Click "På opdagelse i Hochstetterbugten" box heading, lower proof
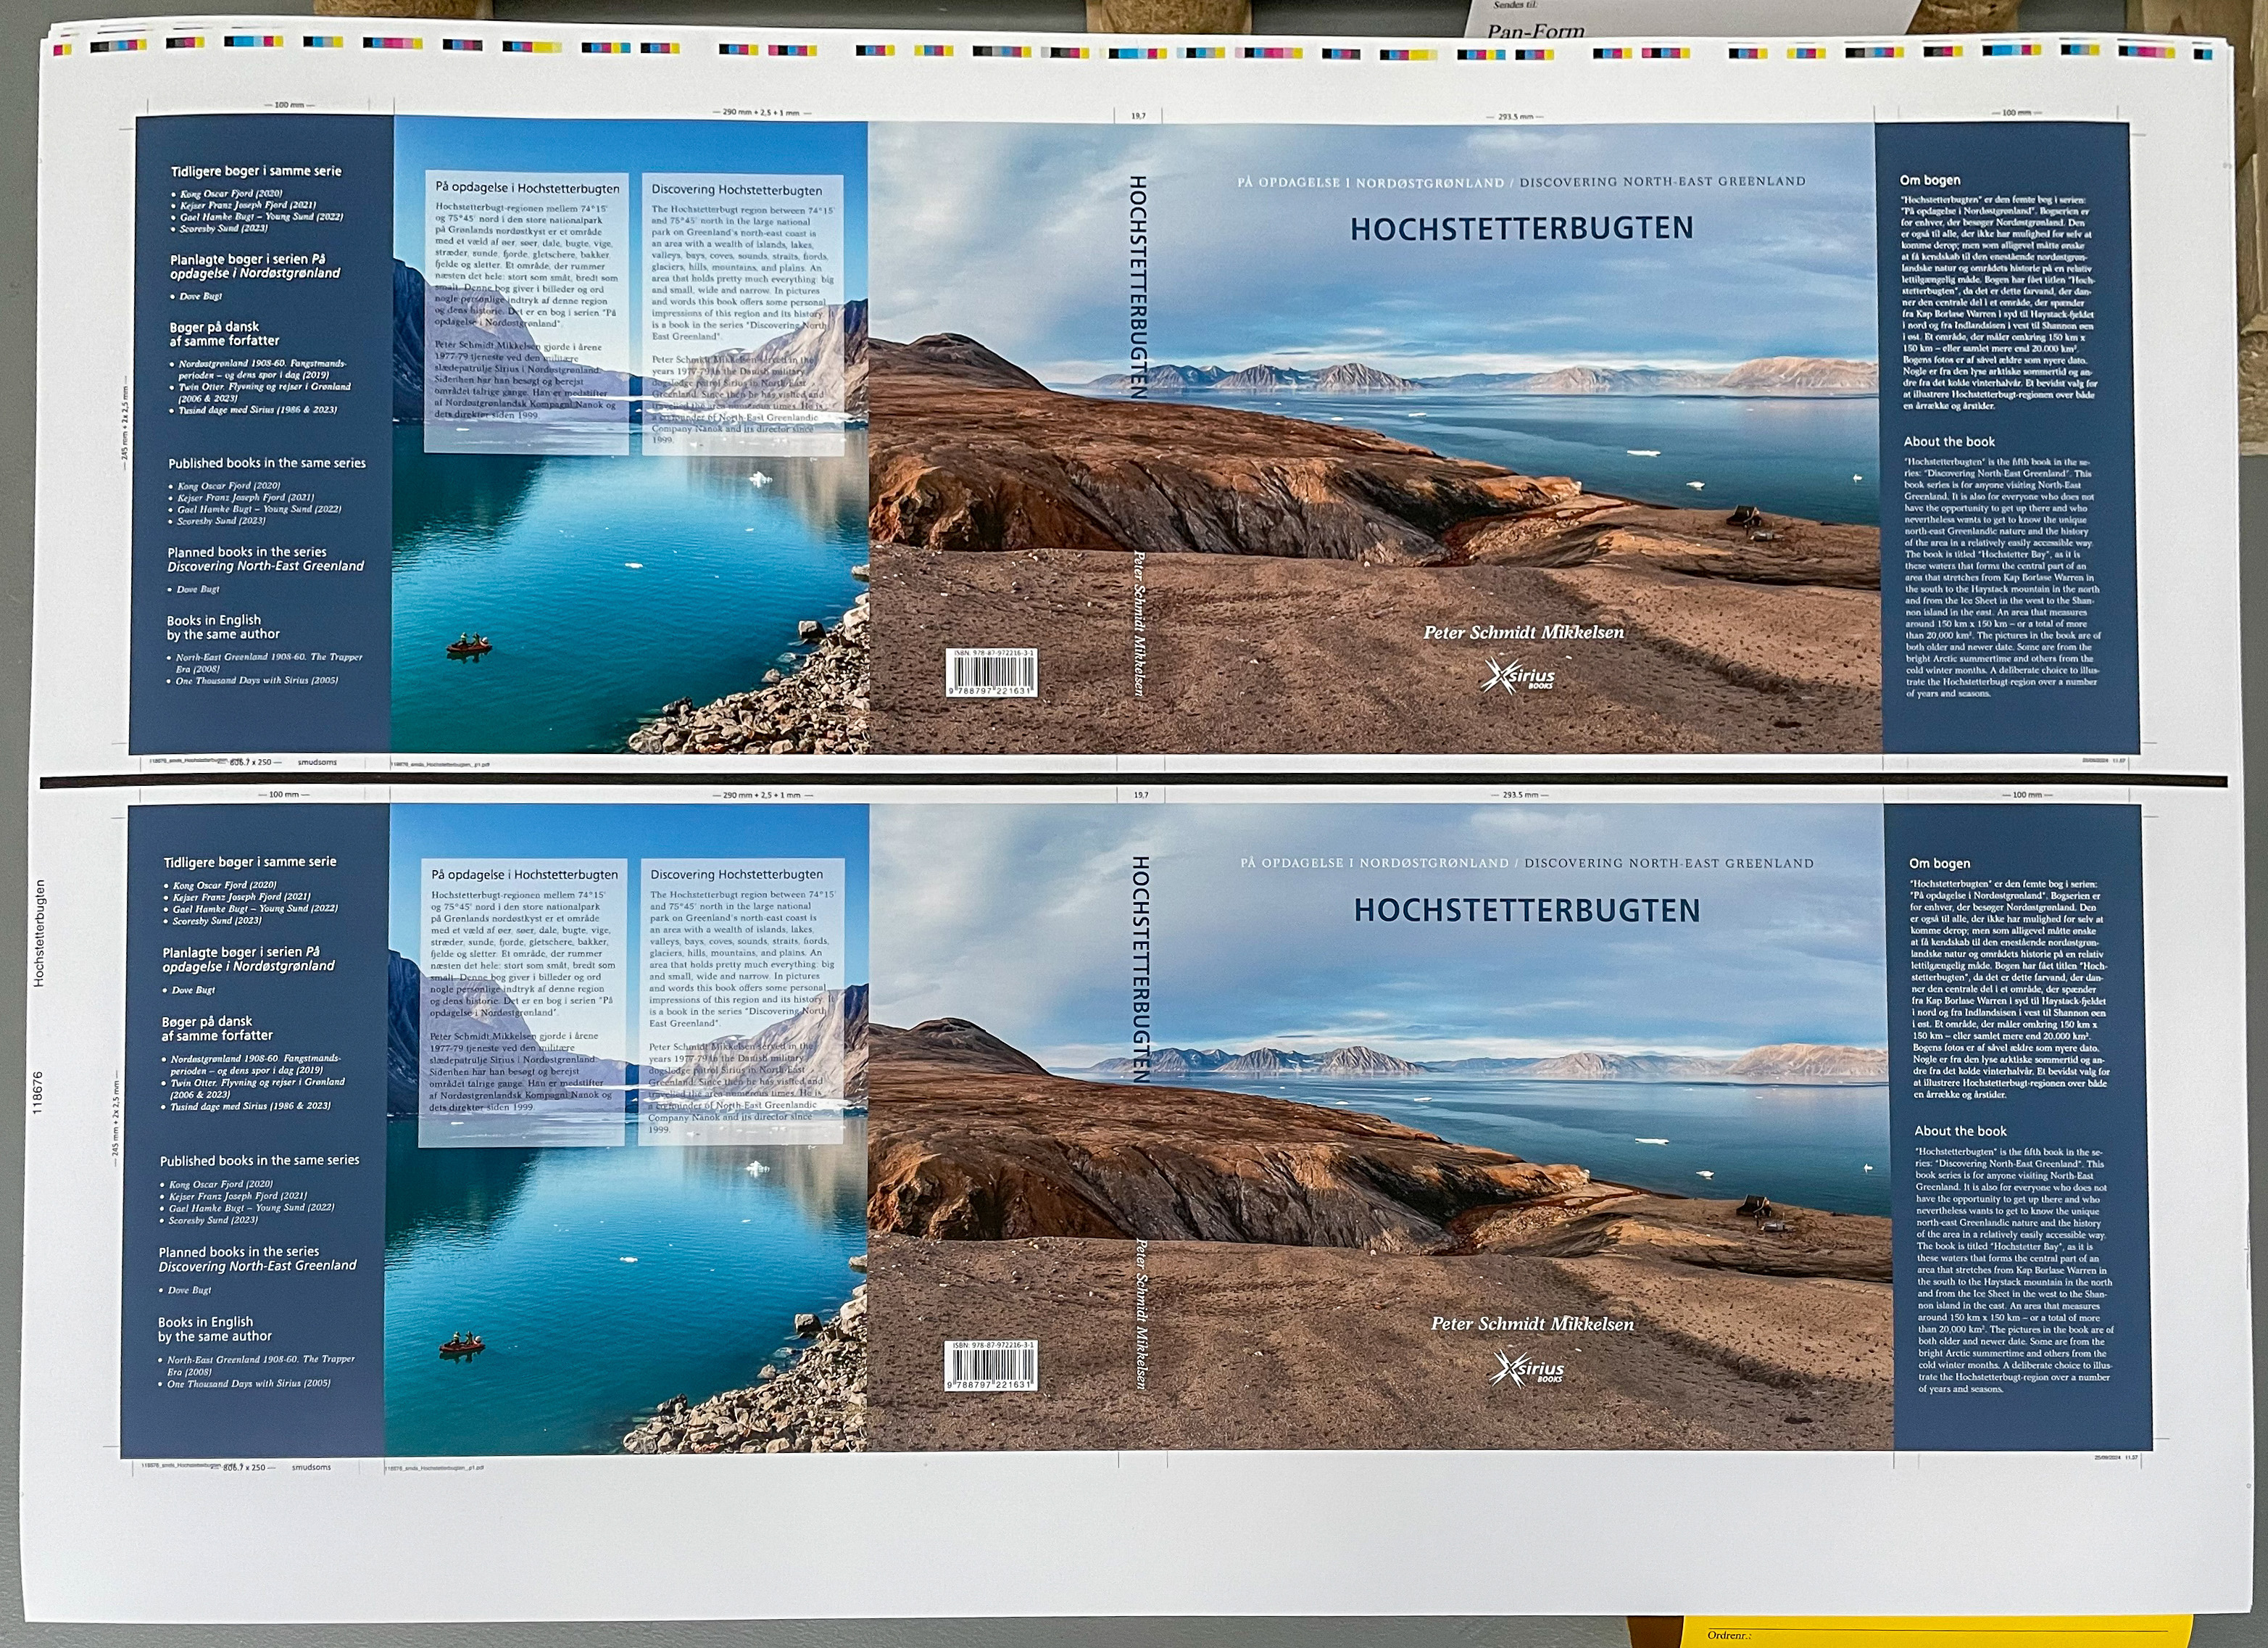Viewport: 2268px width, 1648px height. 525,874
